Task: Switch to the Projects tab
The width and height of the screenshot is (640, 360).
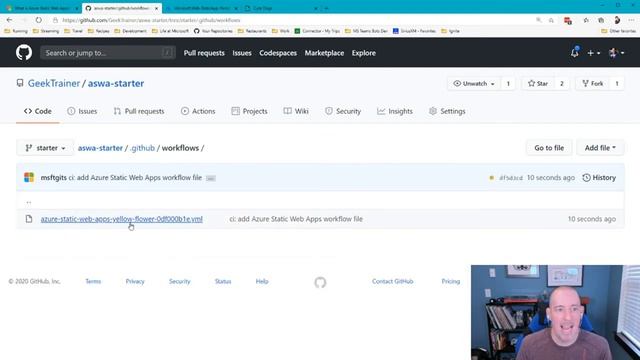Action: [x=249, y=111]
